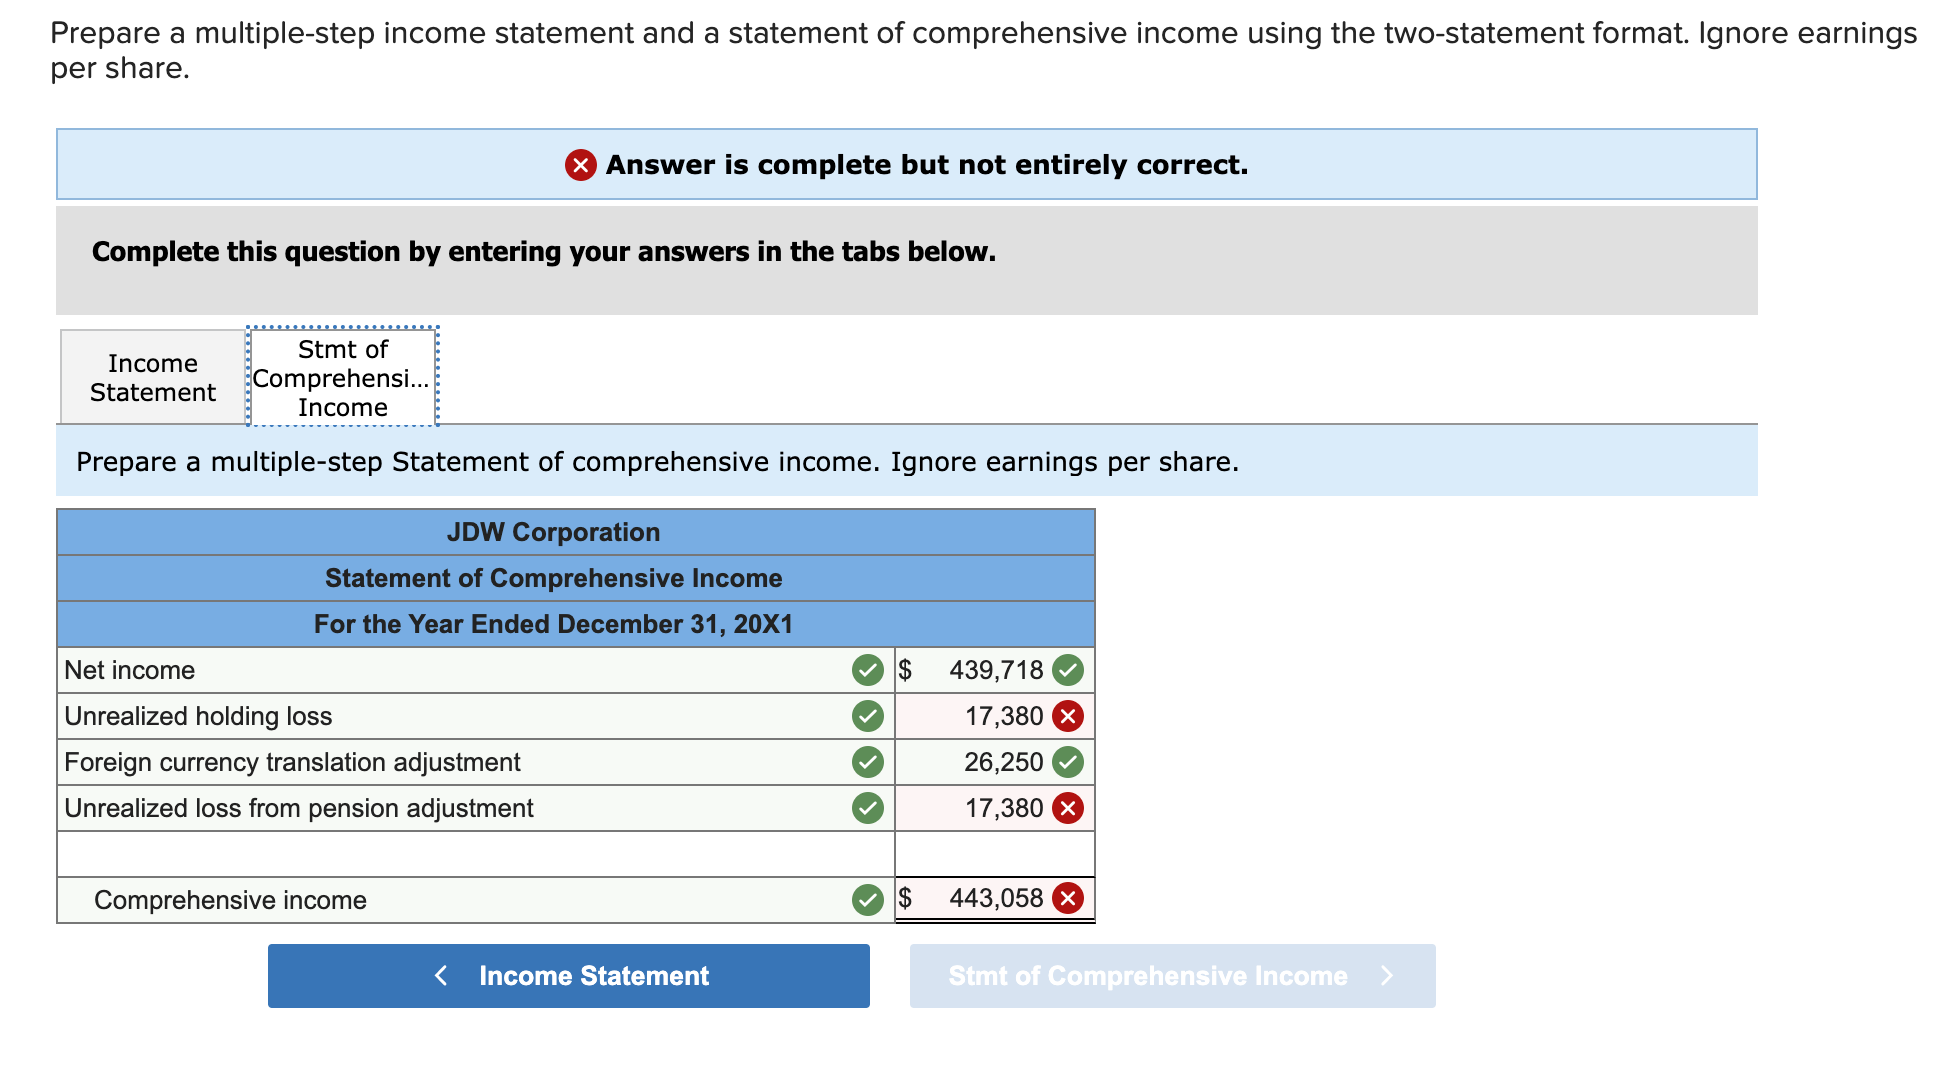1948x1075 pixels.
Task: Click the green checkmark beside 439,718
Action: click(x=1068, y=670)
